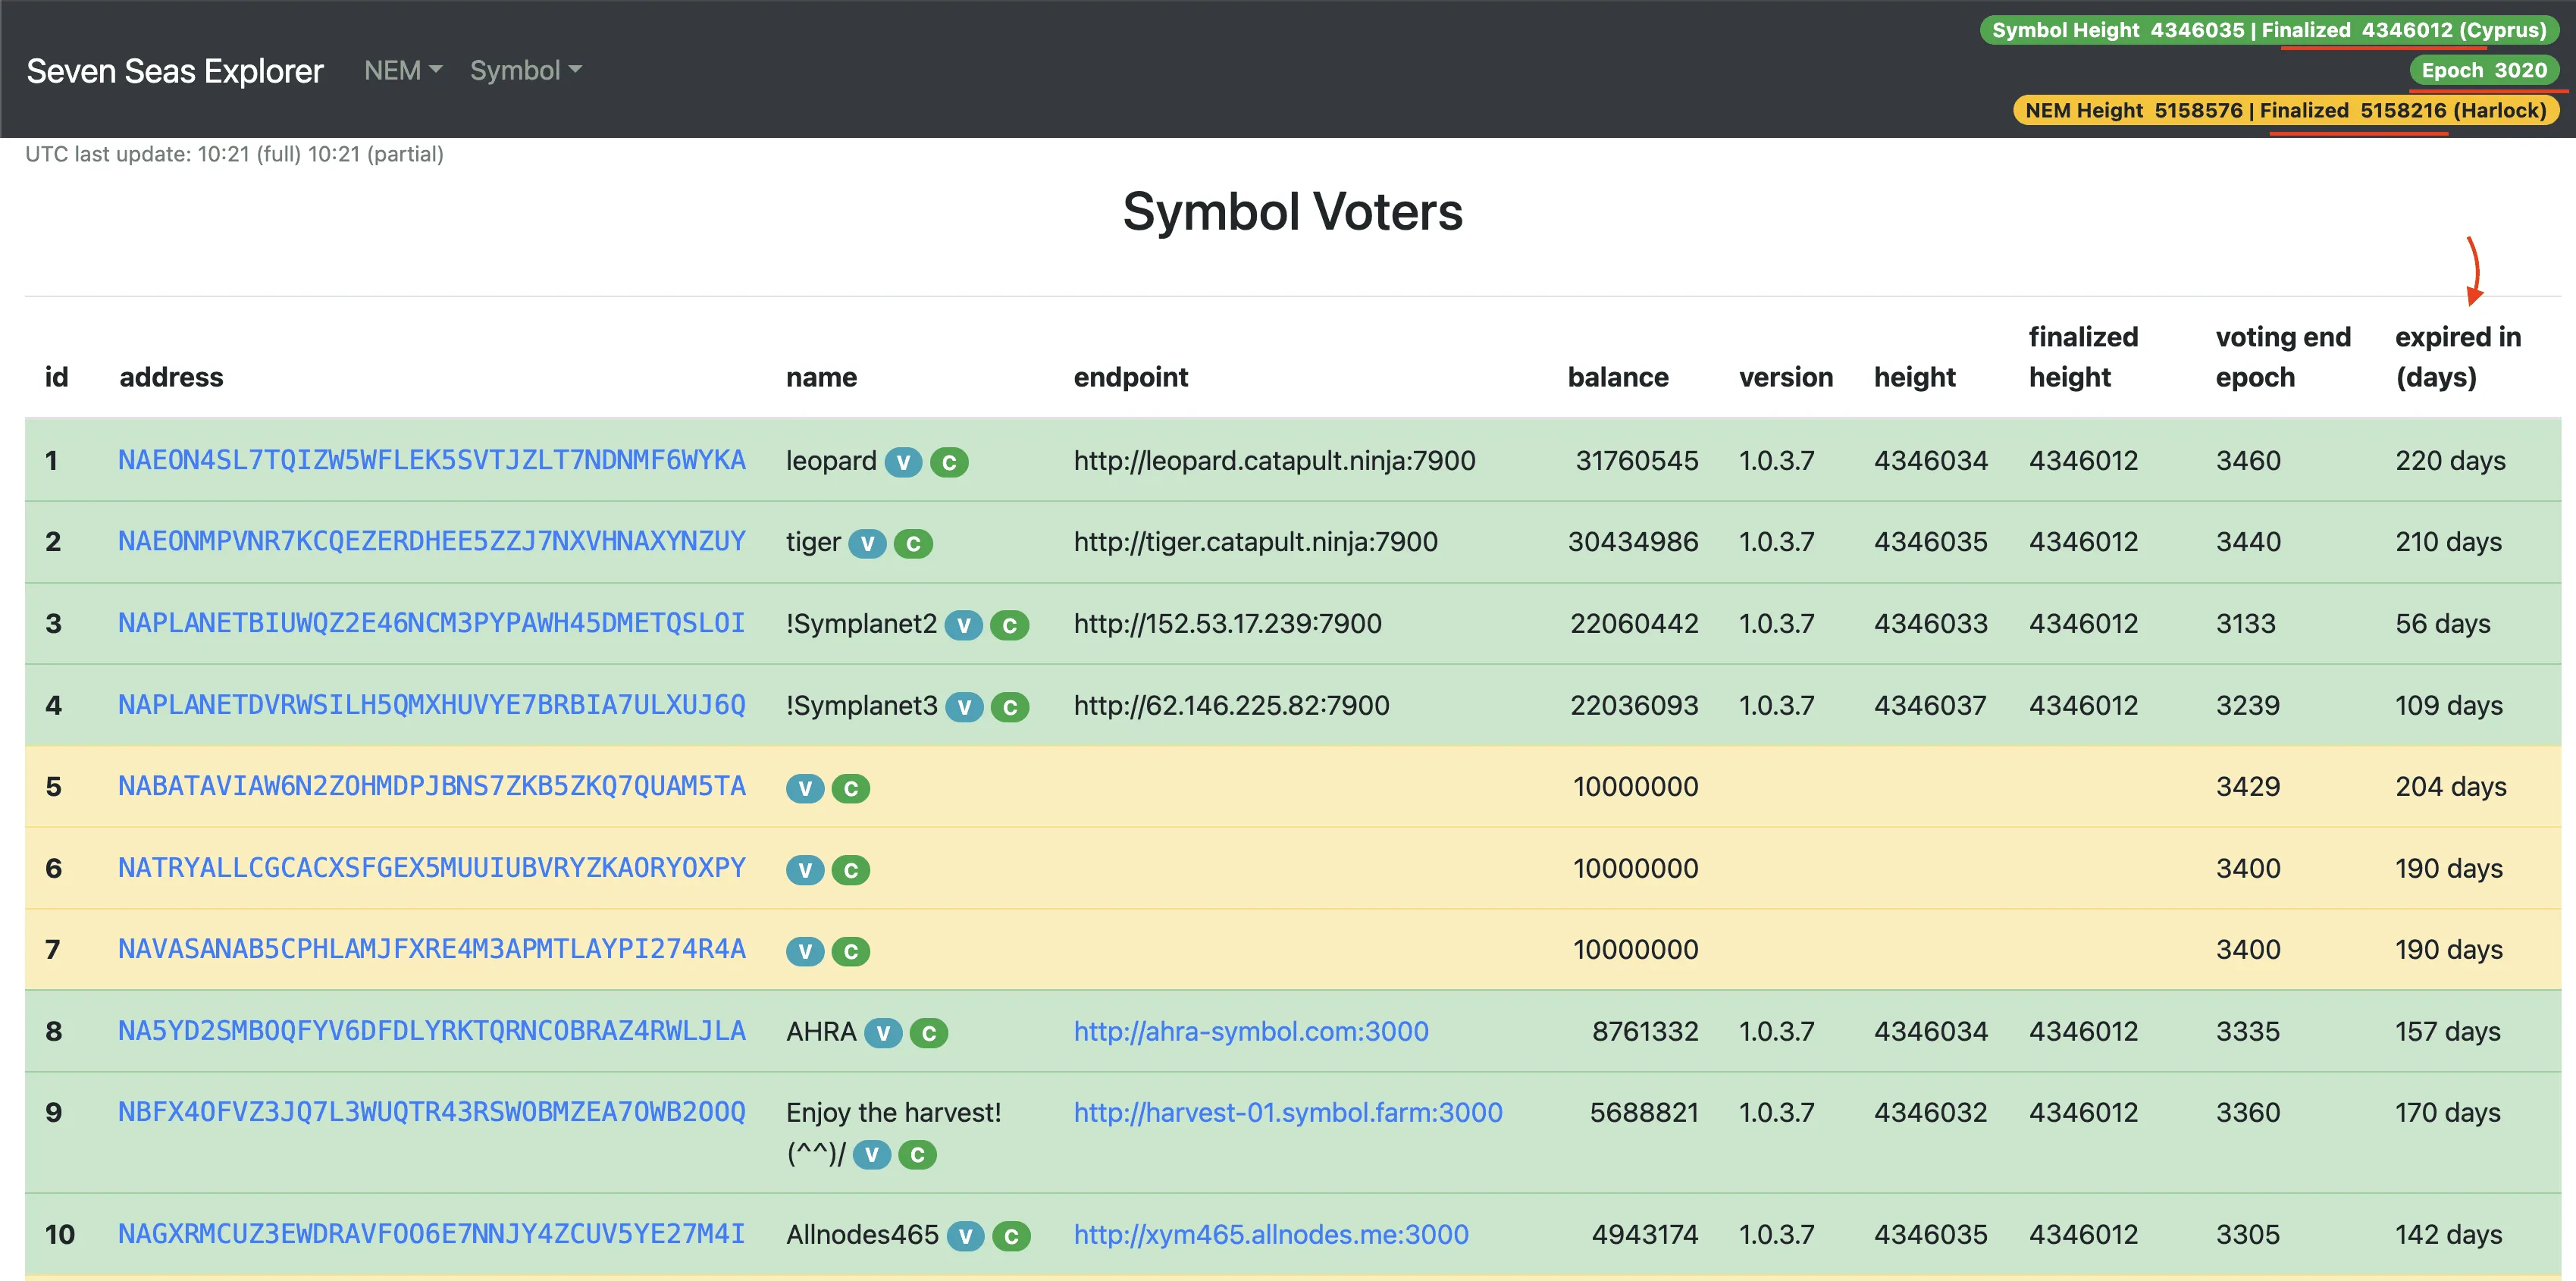The image size is (2576, 1281).
Task: Click the C badge next to Allnodes465
Action: (x=1011, y=1237)
